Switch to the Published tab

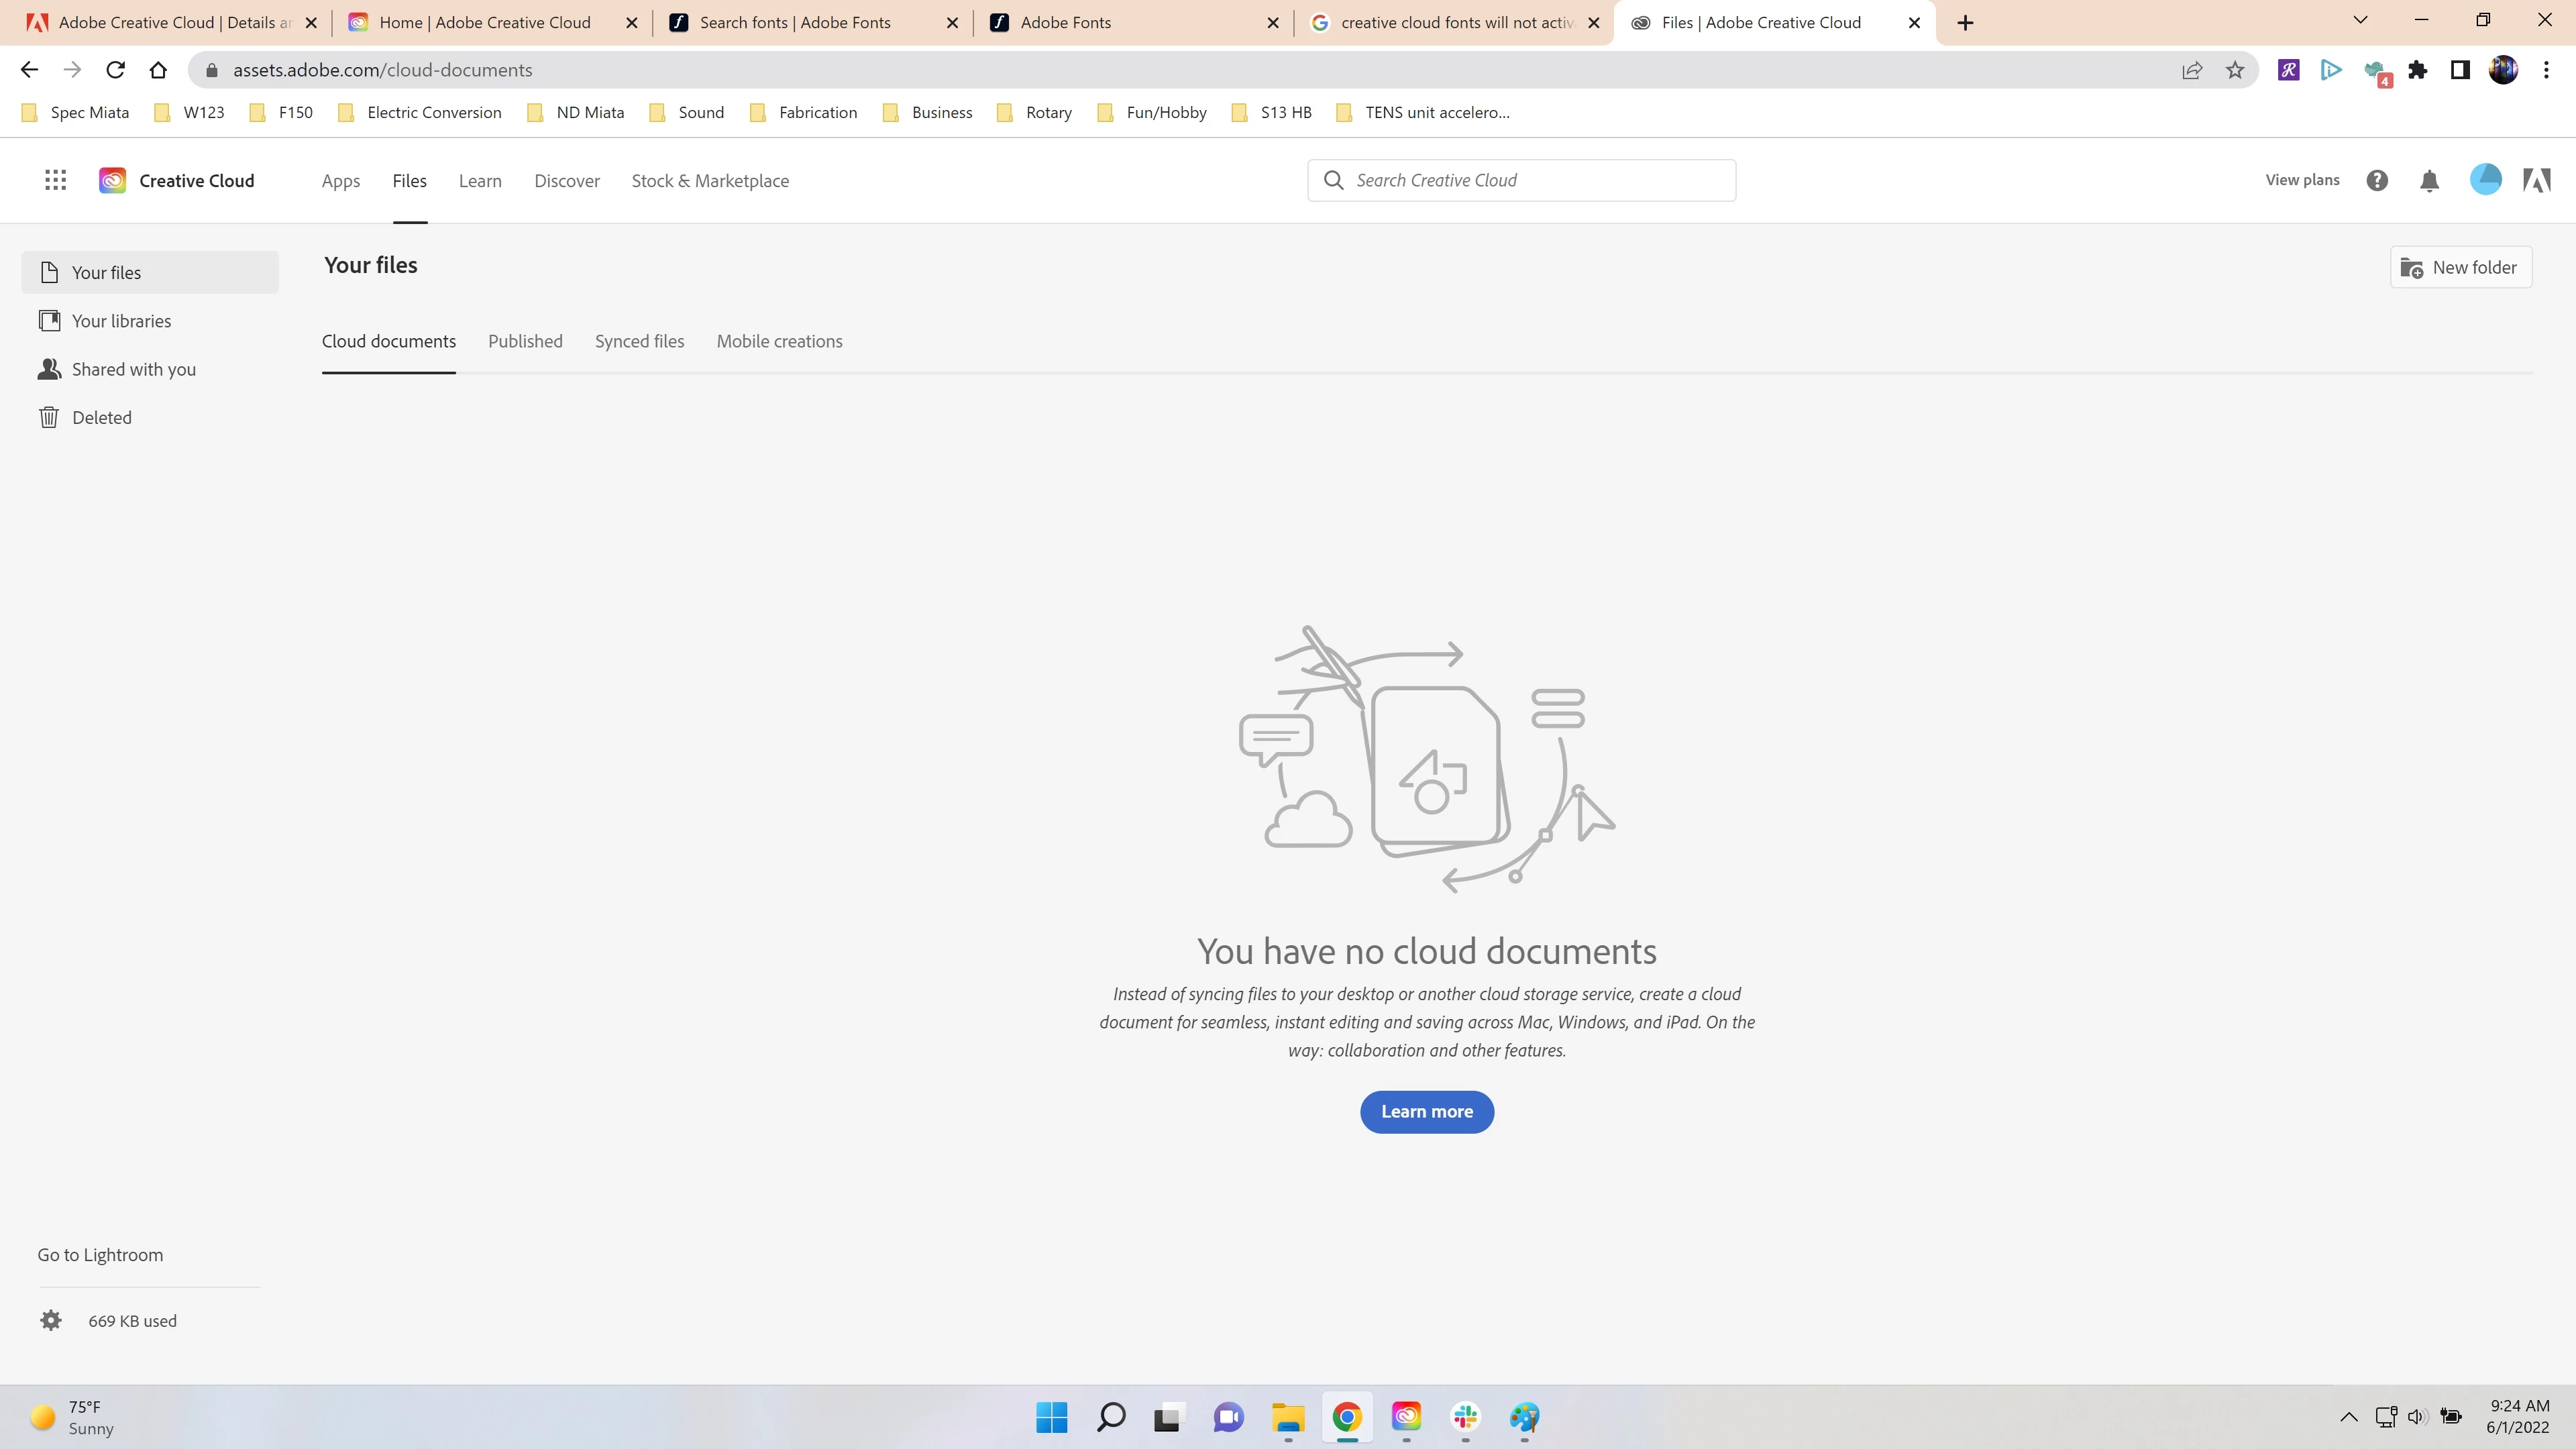coord(525,341)
